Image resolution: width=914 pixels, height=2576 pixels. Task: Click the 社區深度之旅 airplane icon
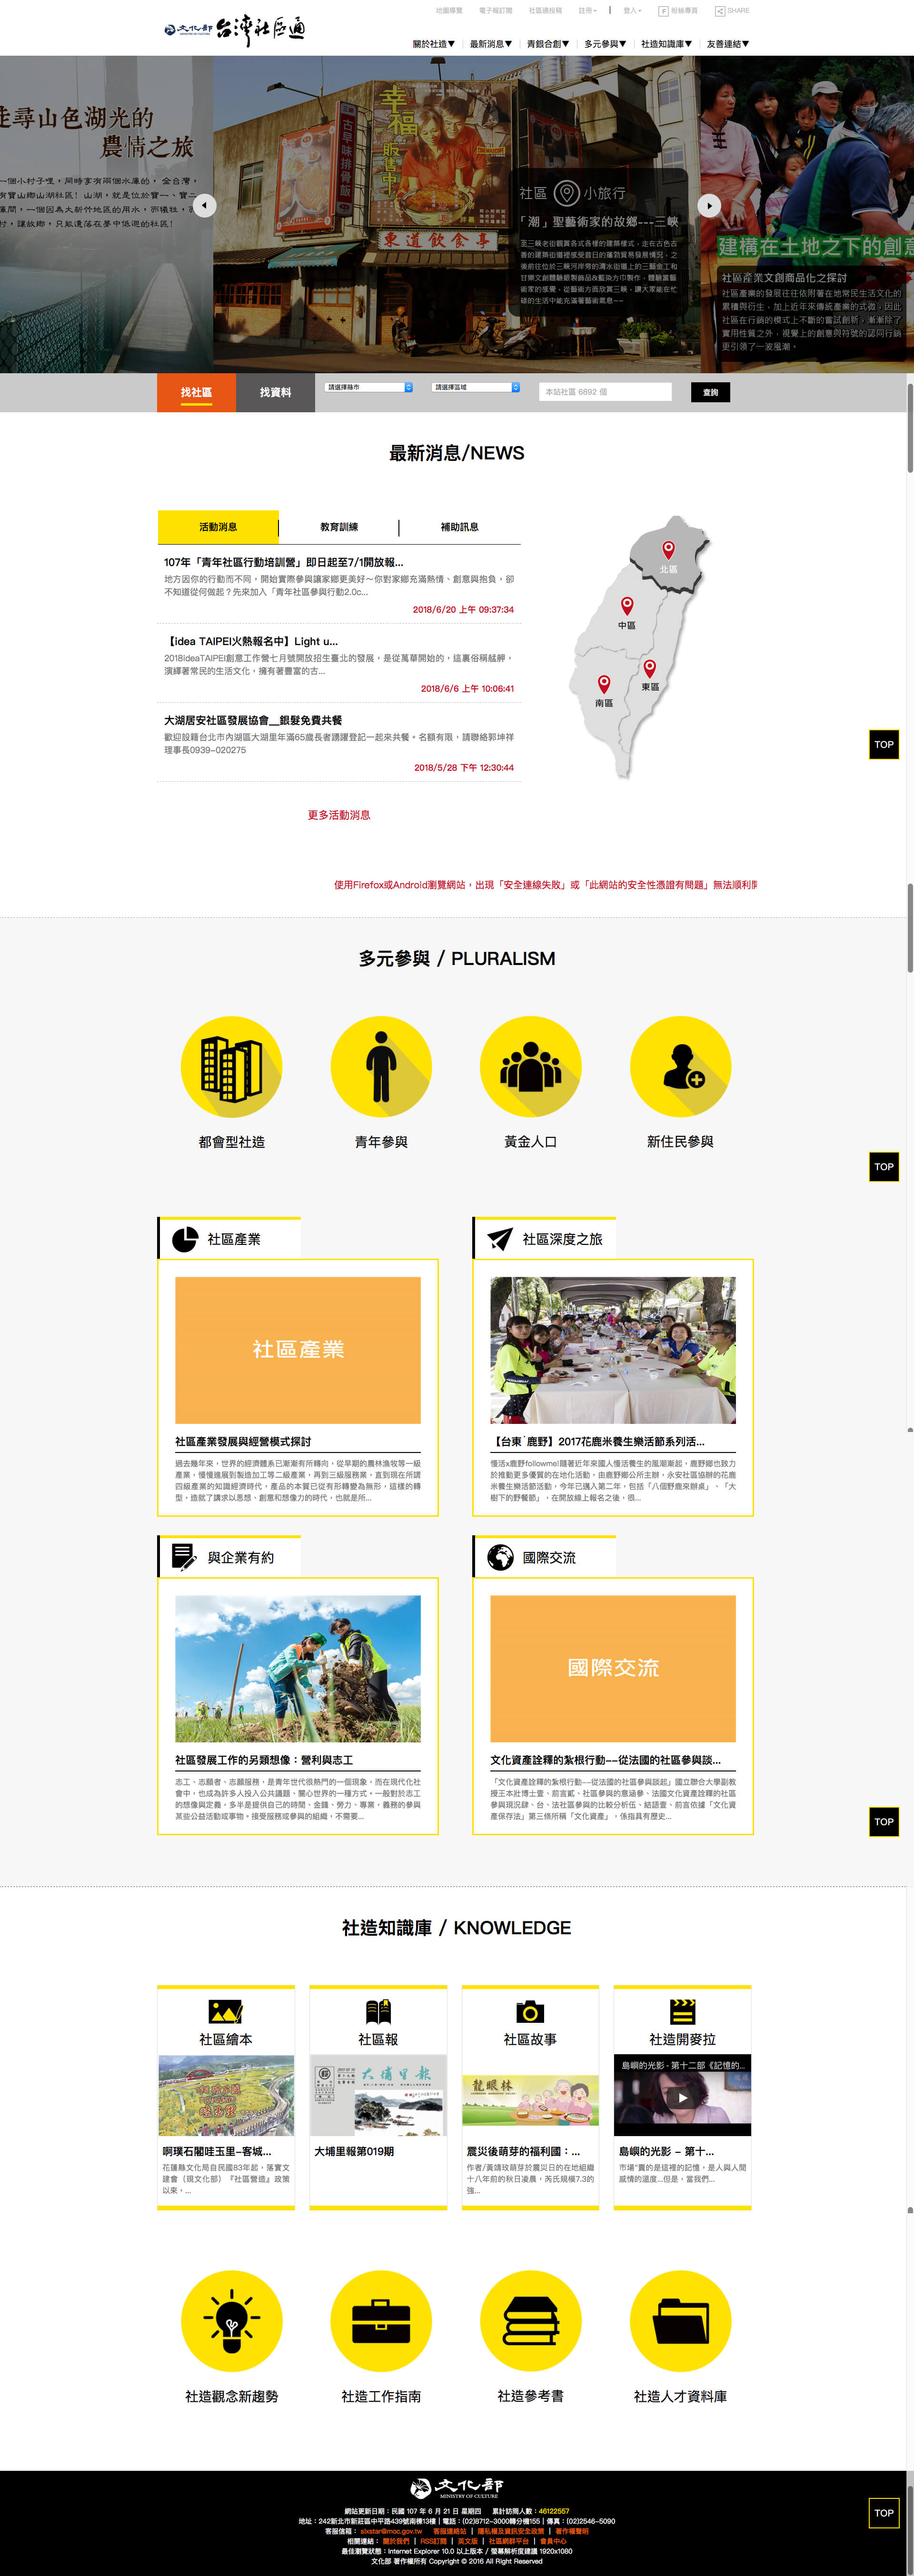coord(500,1239)
